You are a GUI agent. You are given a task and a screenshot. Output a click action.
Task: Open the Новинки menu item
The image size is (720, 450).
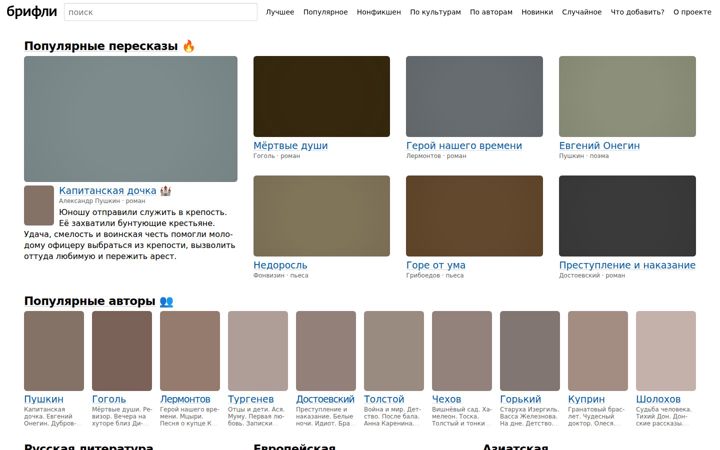(x=537, y=12)
